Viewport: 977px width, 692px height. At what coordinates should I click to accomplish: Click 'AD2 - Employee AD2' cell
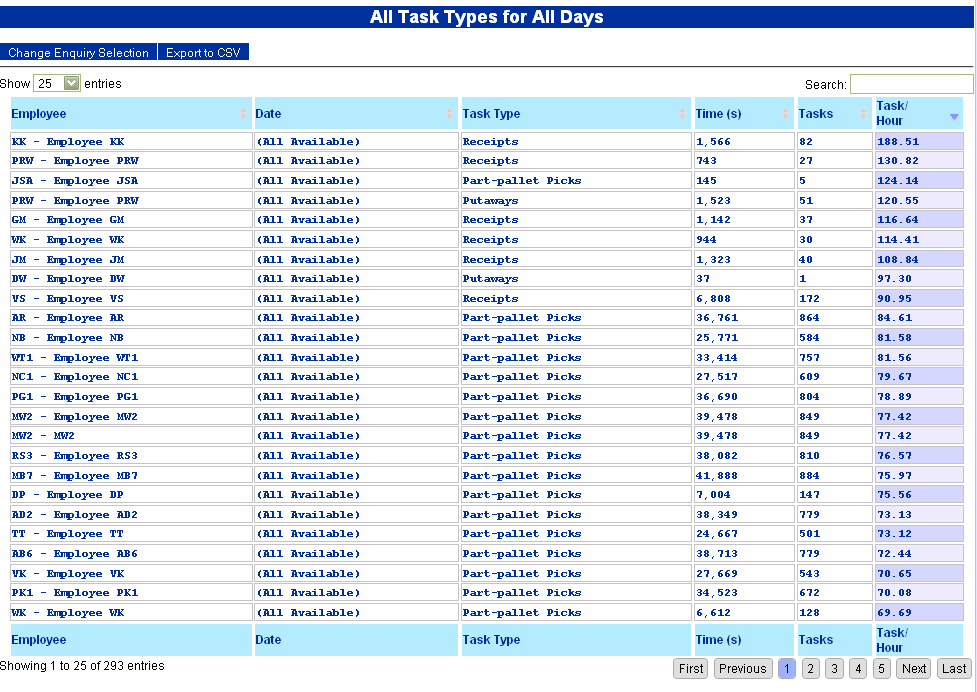(131, 514)
